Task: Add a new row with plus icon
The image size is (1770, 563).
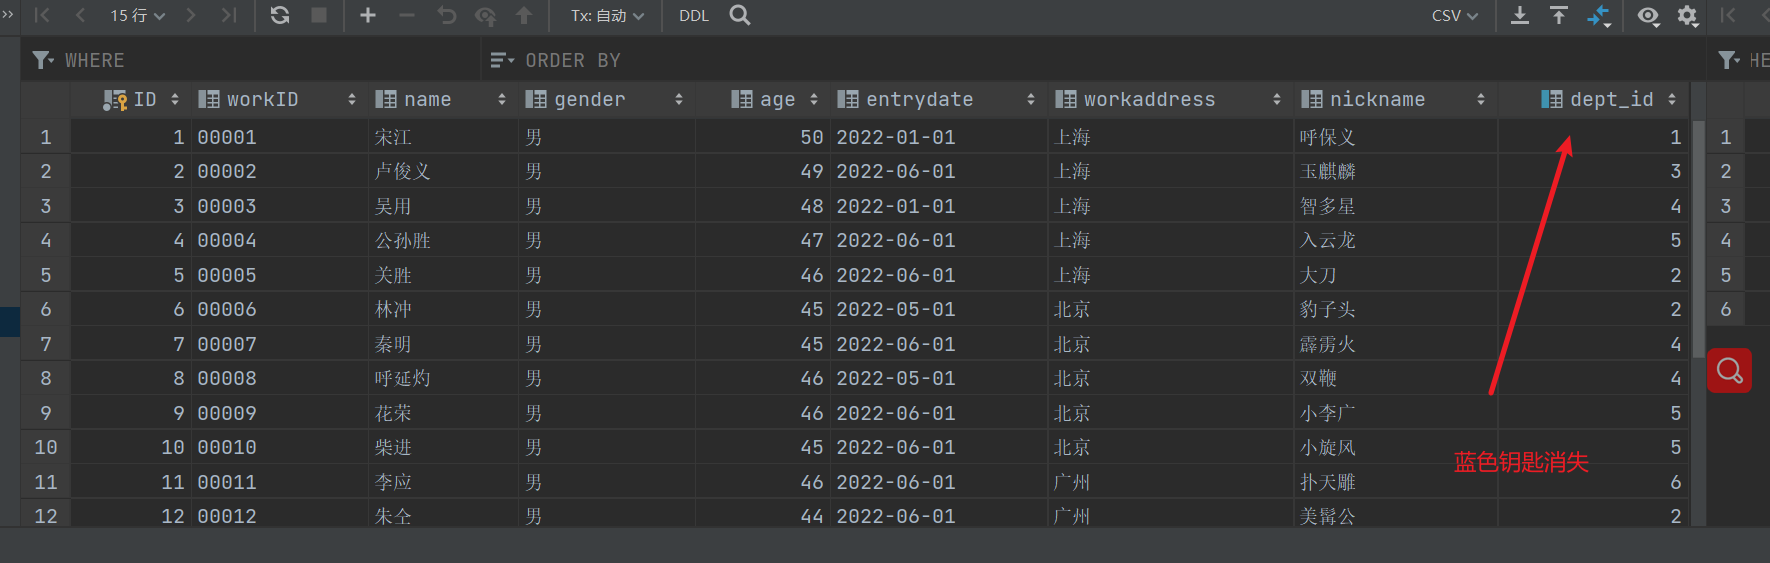Action: [368, 15]
